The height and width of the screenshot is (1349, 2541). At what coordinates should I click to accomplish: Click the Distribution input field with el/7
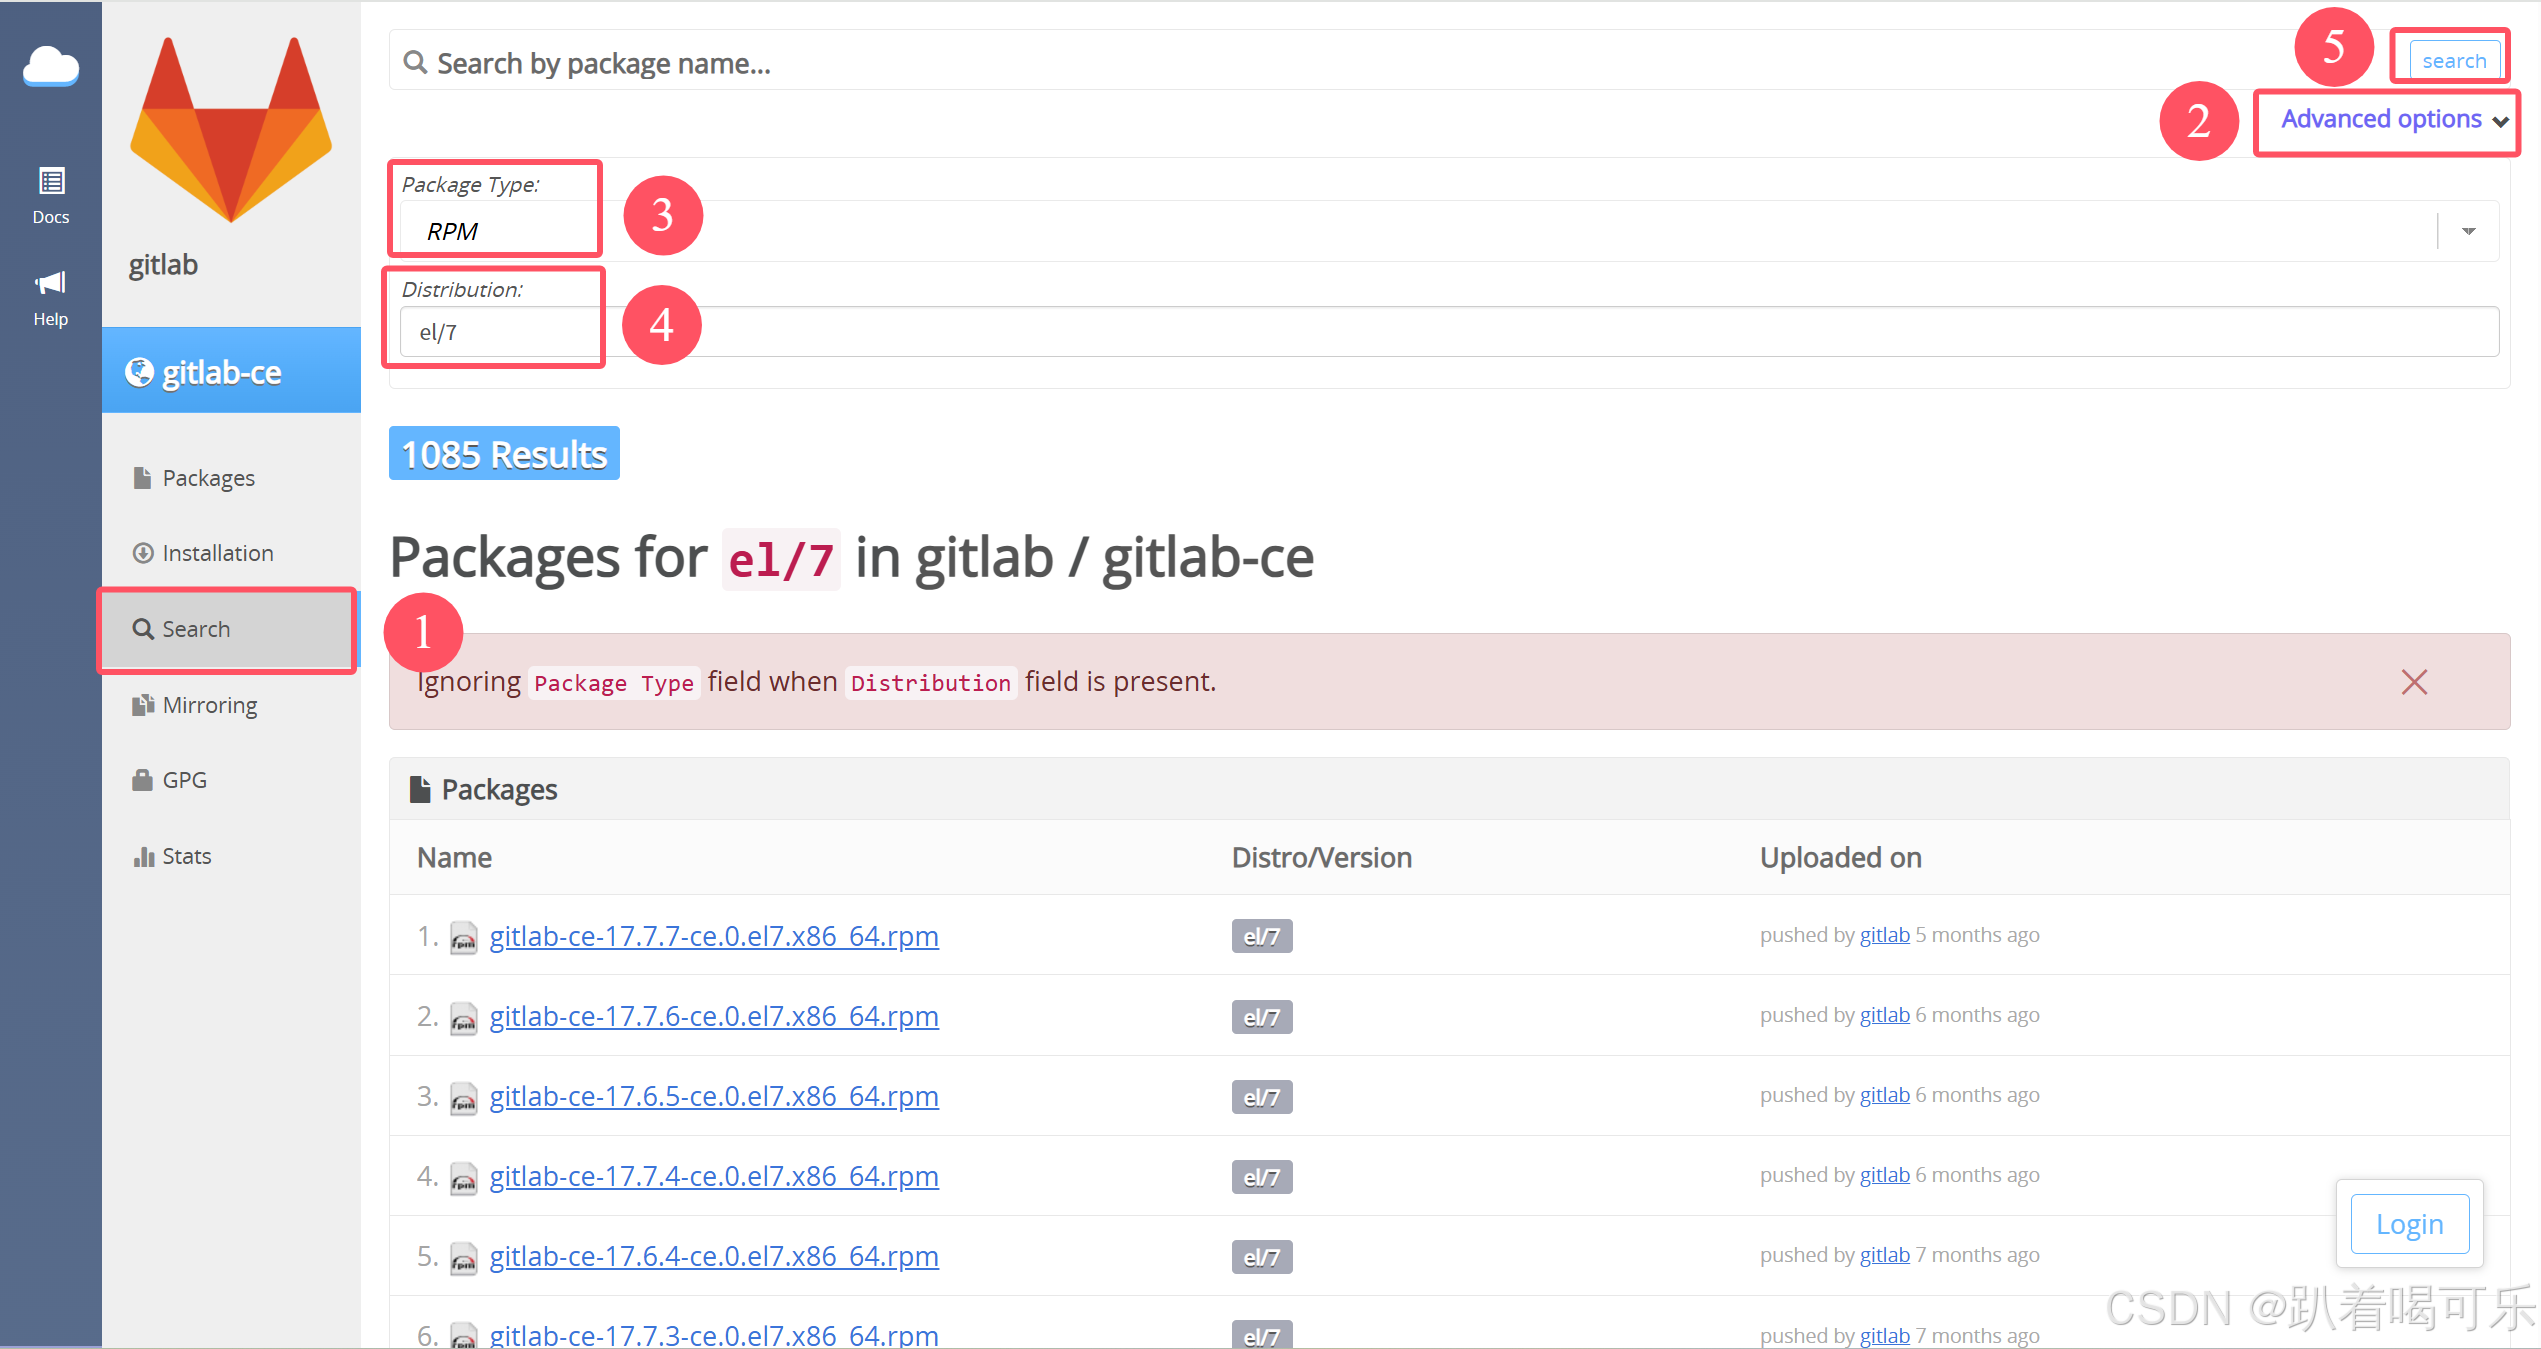pyautogui.click(x=1449, y=332)
